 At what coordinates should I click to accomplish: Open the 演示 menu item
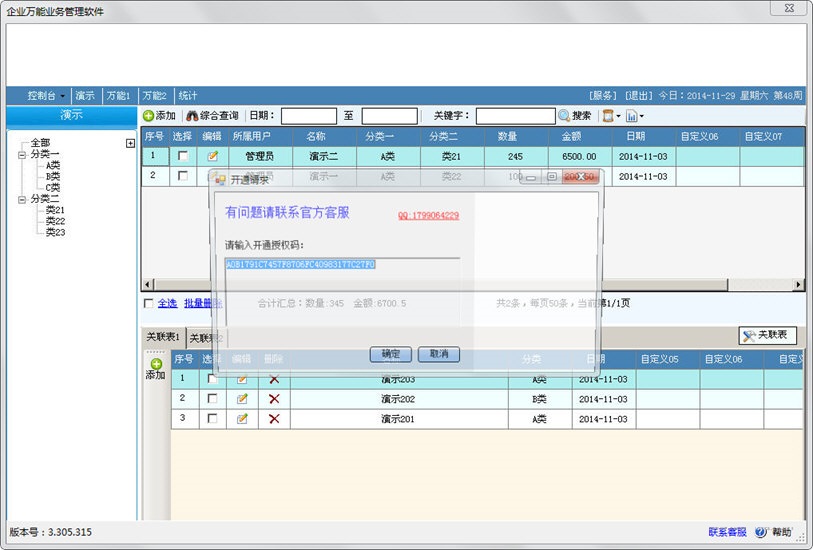click(85, 95)
